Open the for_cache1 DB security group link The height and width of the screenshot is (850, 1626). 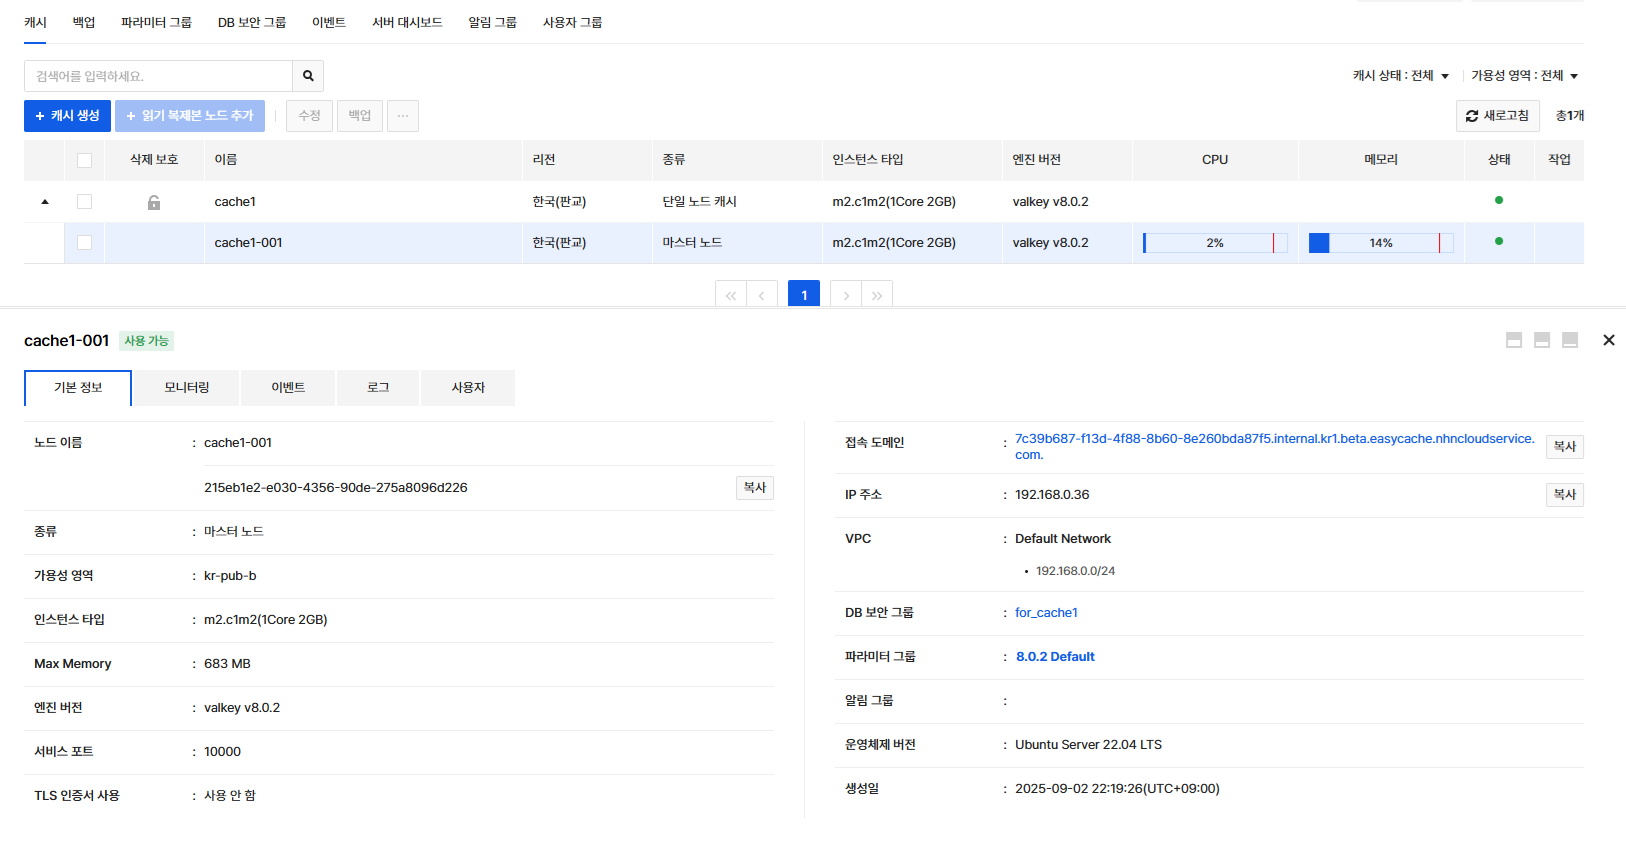coord(1046,613)
